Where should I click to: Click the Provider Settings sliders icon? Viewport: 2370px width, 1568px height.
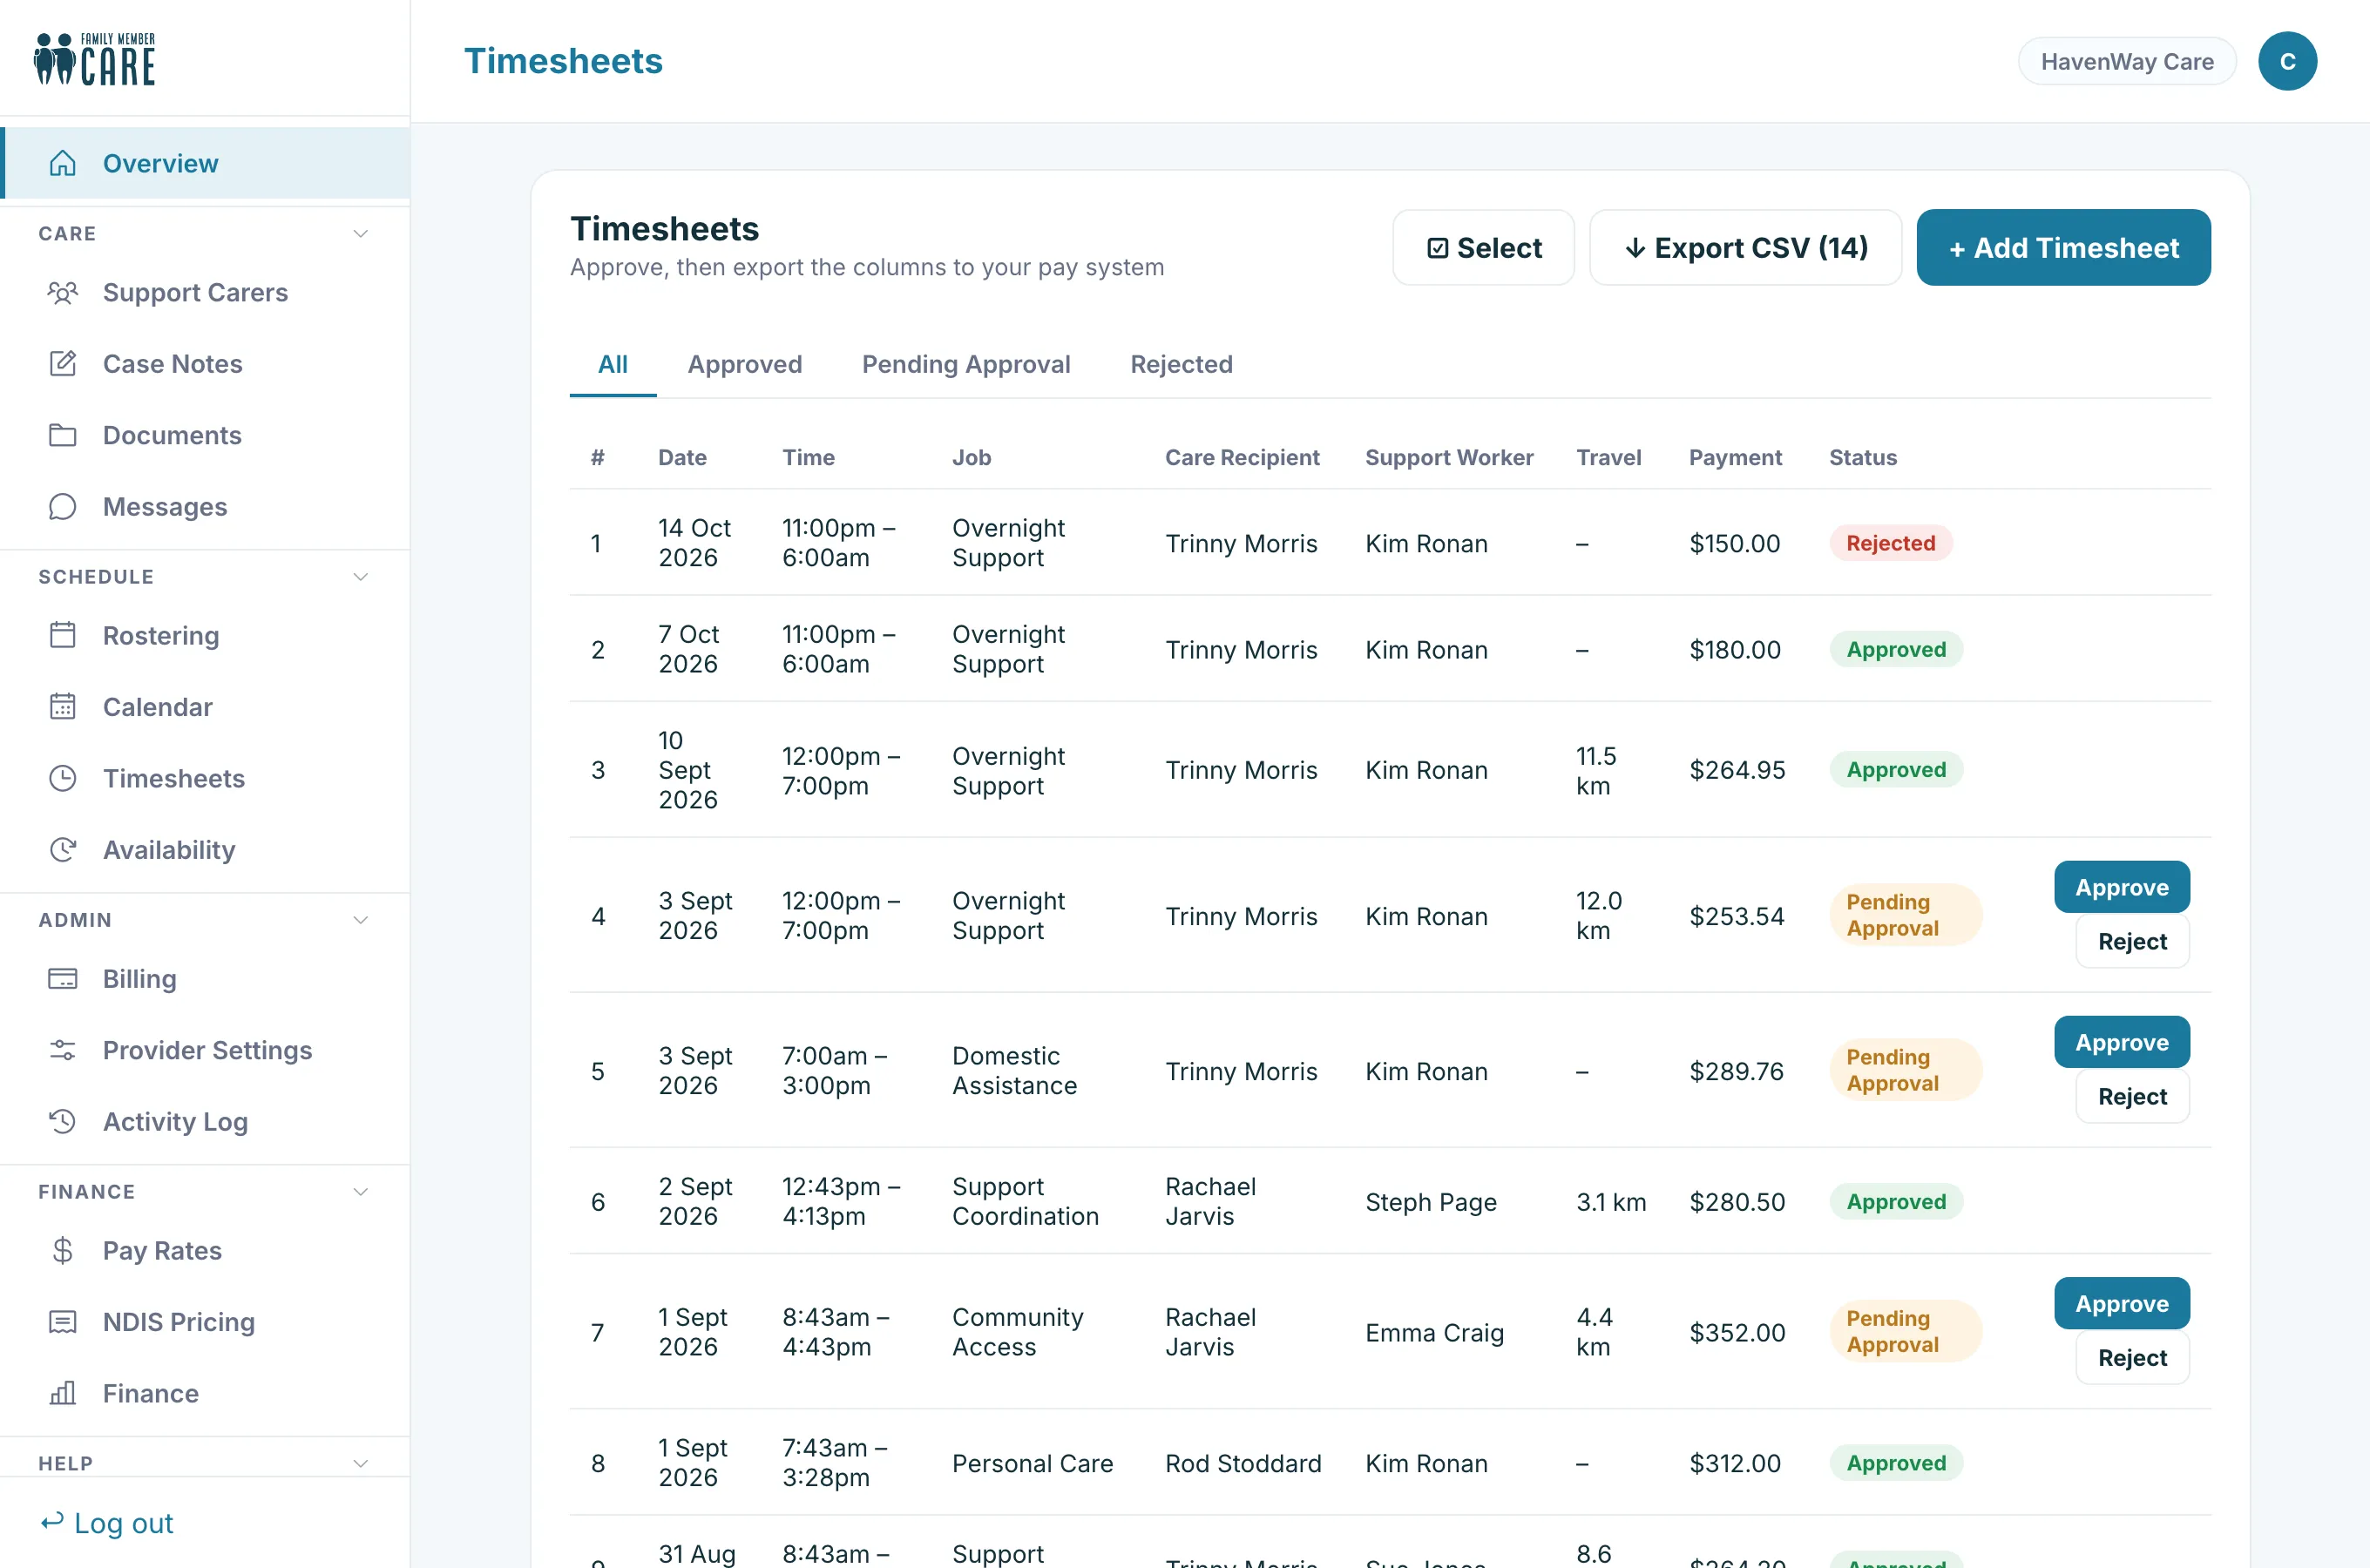(x=63, y=1049)
